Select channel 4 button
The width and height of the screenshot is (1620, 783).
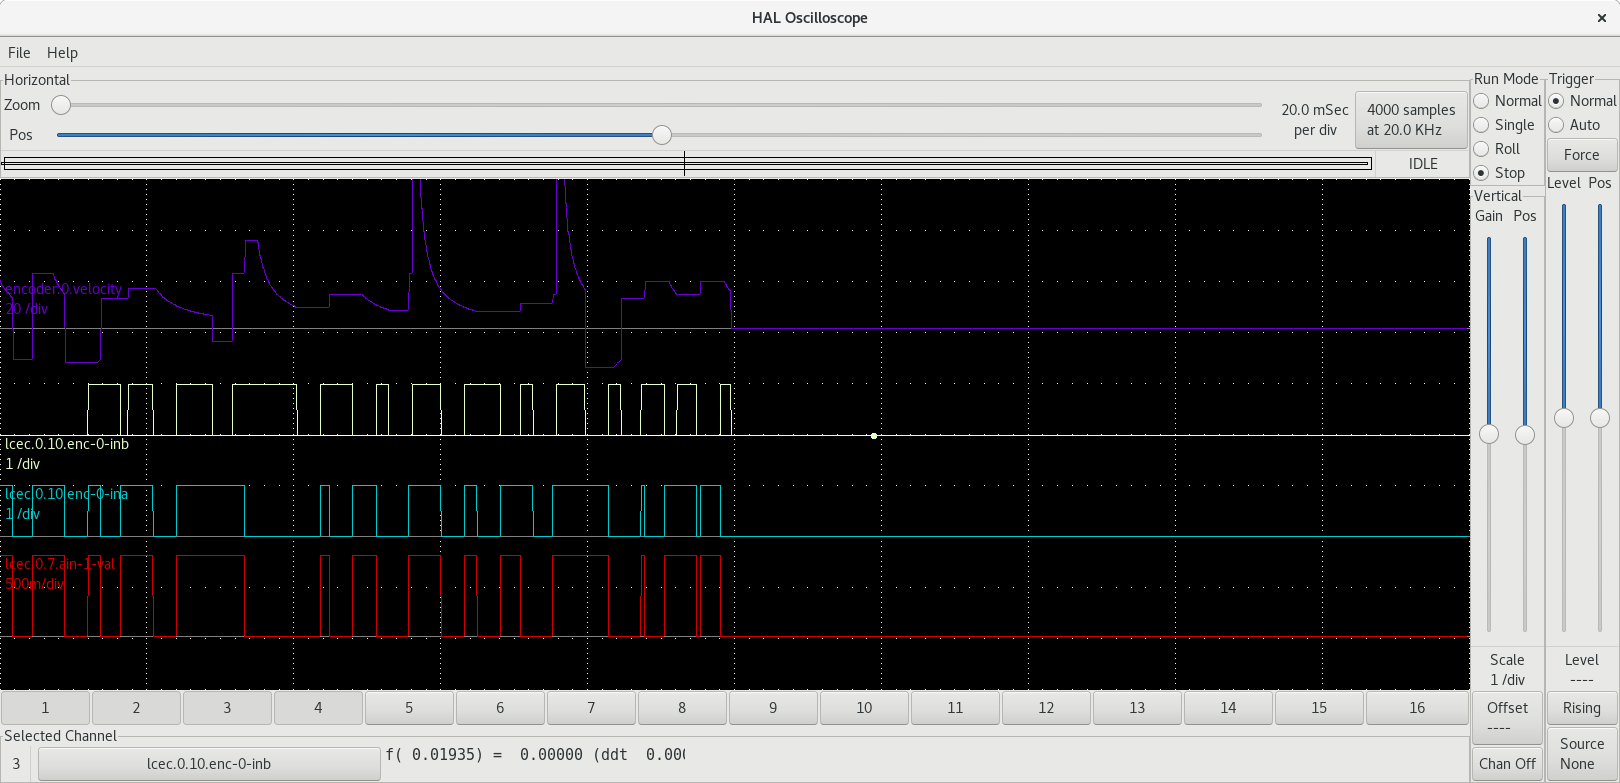[318, 708]
